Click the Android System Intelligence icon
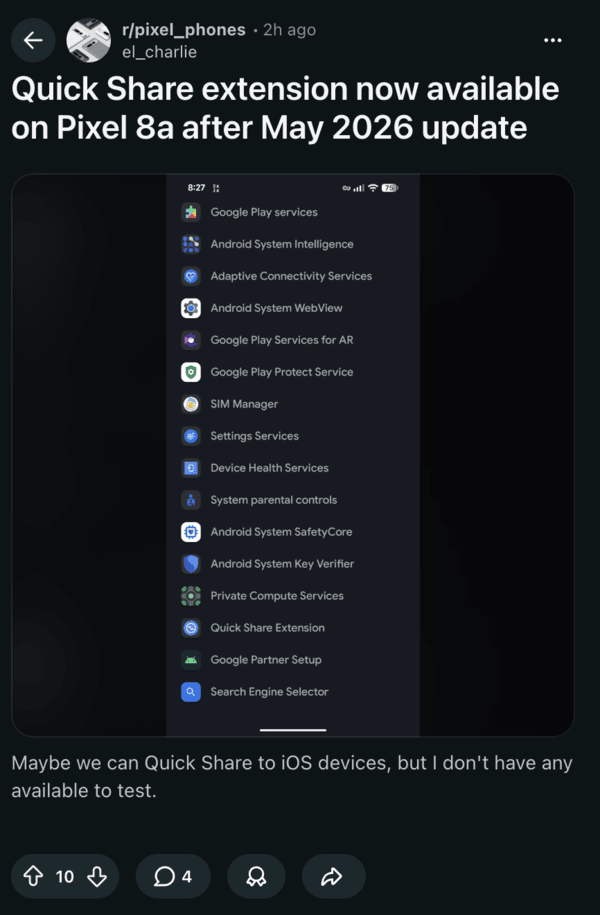 coord(191,245)
